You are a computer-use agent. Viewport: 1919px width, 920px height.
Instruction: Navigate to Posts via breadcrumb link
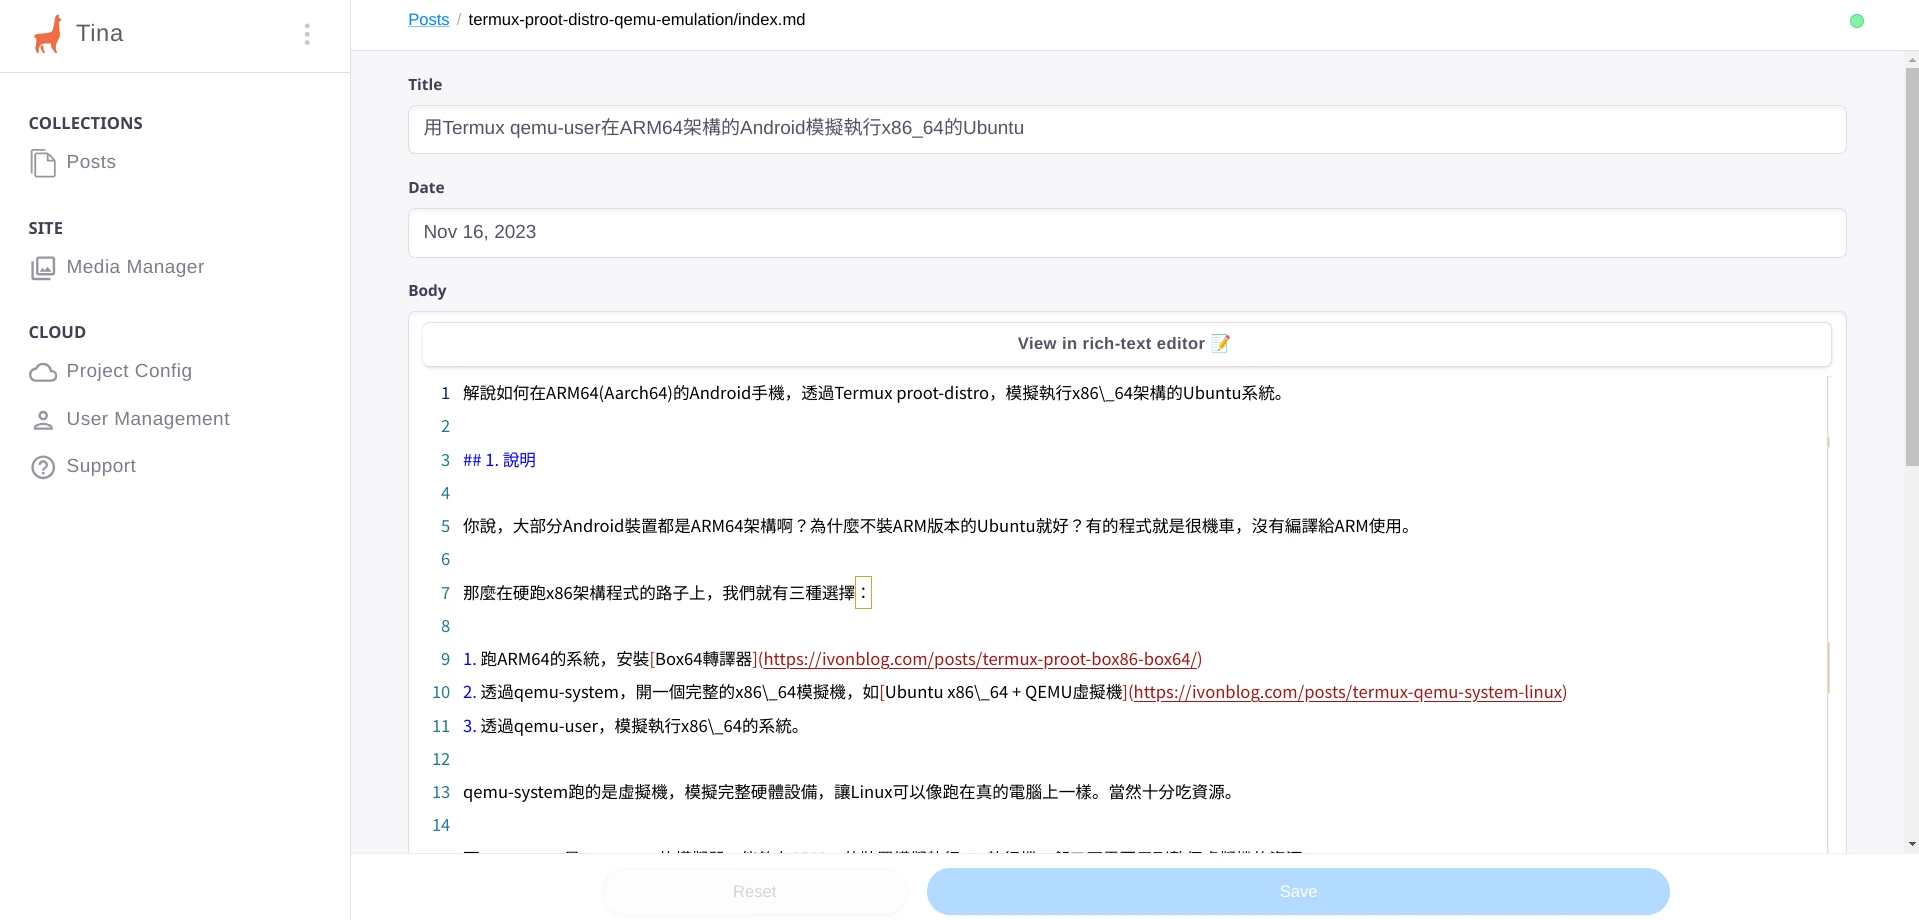point(428,20)
